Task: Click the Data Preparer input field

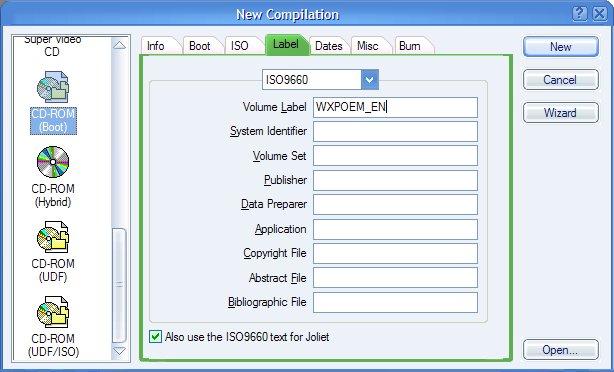Action: pos(395,204)
